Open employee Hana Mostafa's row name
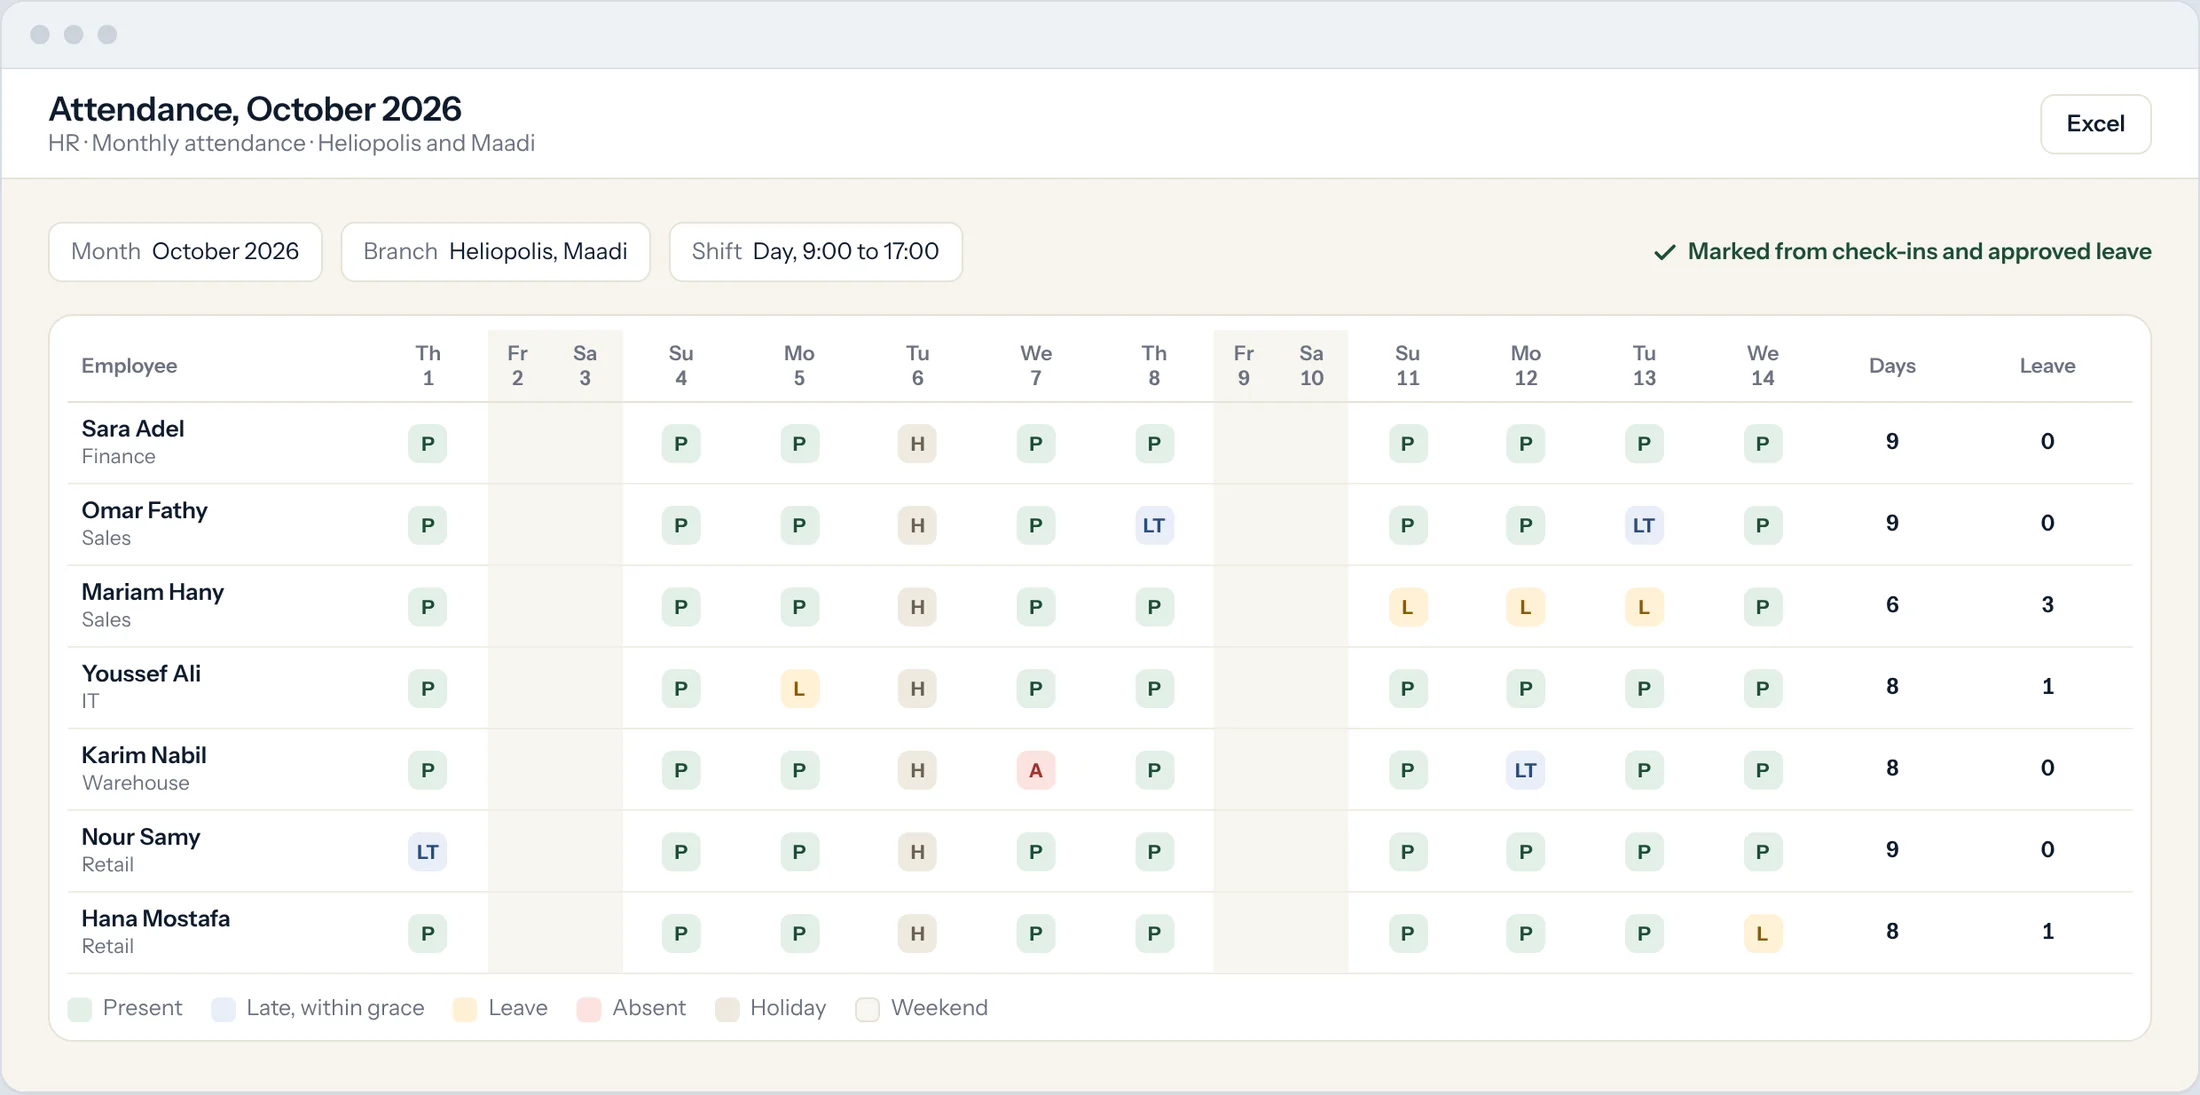2200x1095 pixels. pos(156,919)
